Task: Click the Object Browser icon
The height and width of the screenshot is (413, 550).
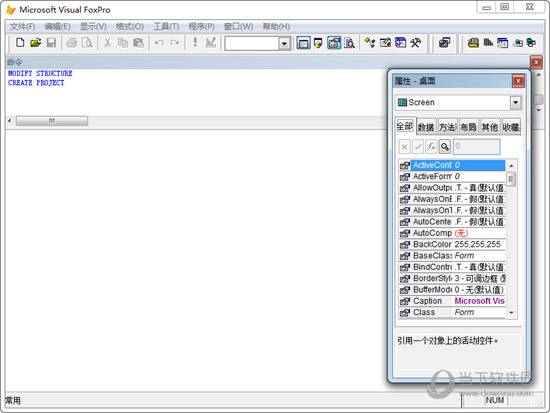Action: (x=385, y=43)
